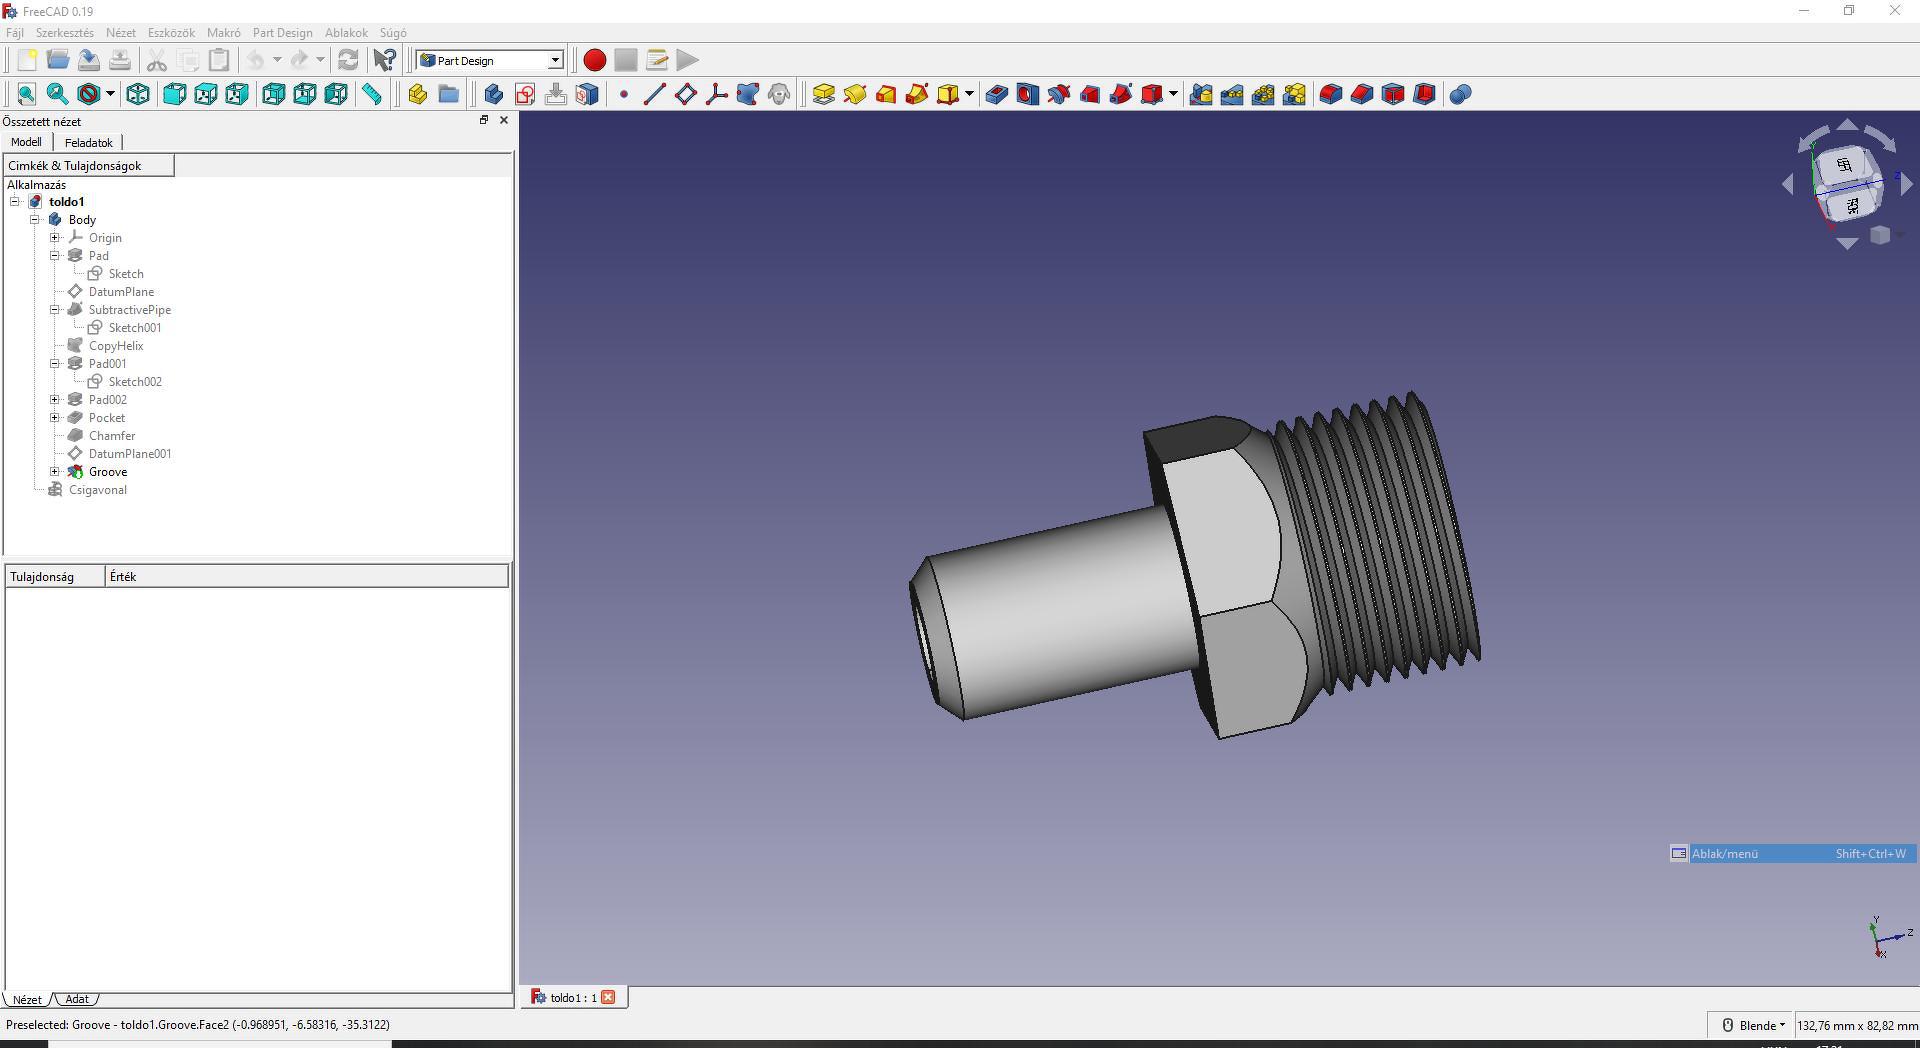The height and width of the screenshot is (1048, 1920).
Task: Expand the Pocket tree node
Action: tap(55, 418)
